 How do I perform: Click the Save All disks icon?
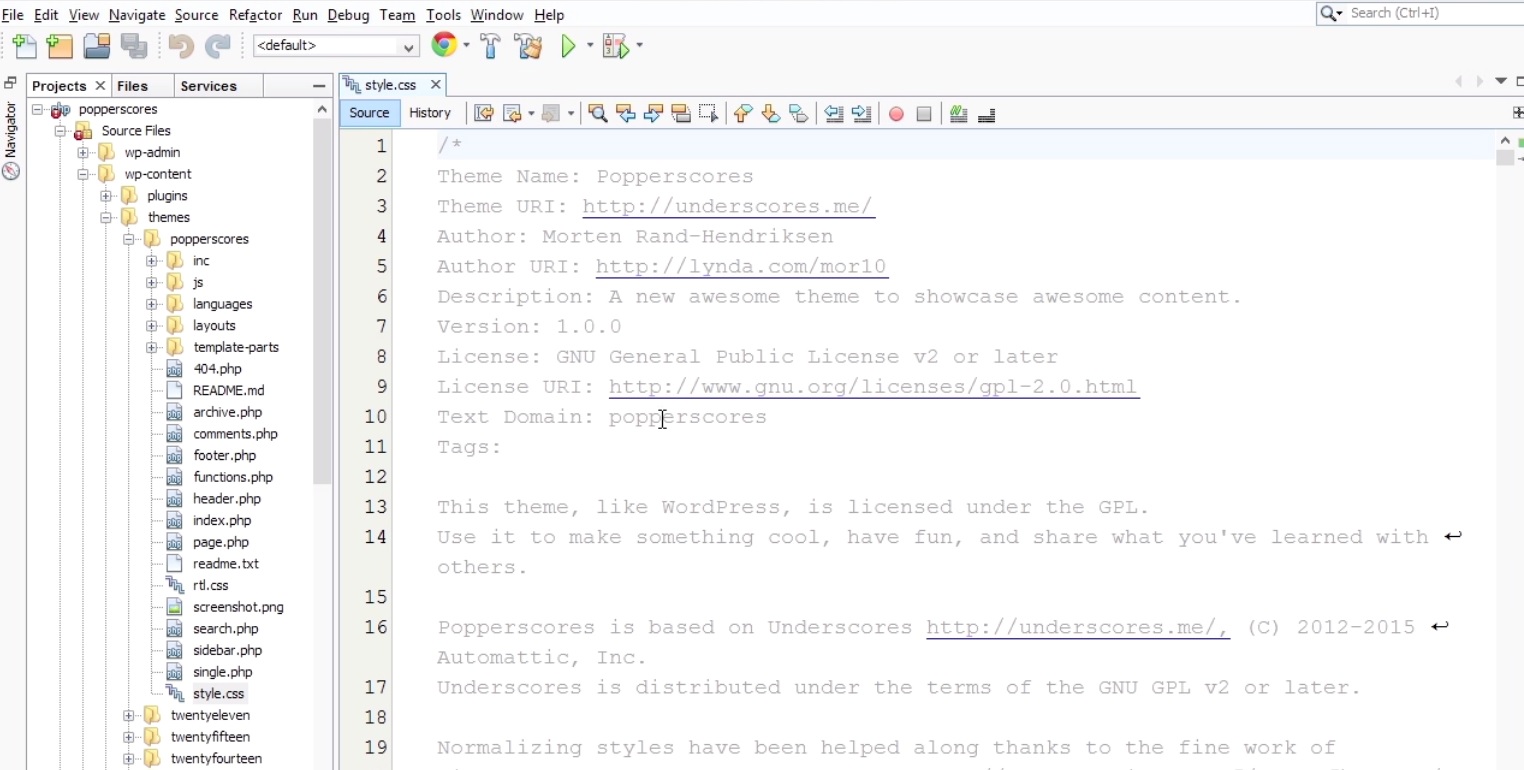point(134,46)
